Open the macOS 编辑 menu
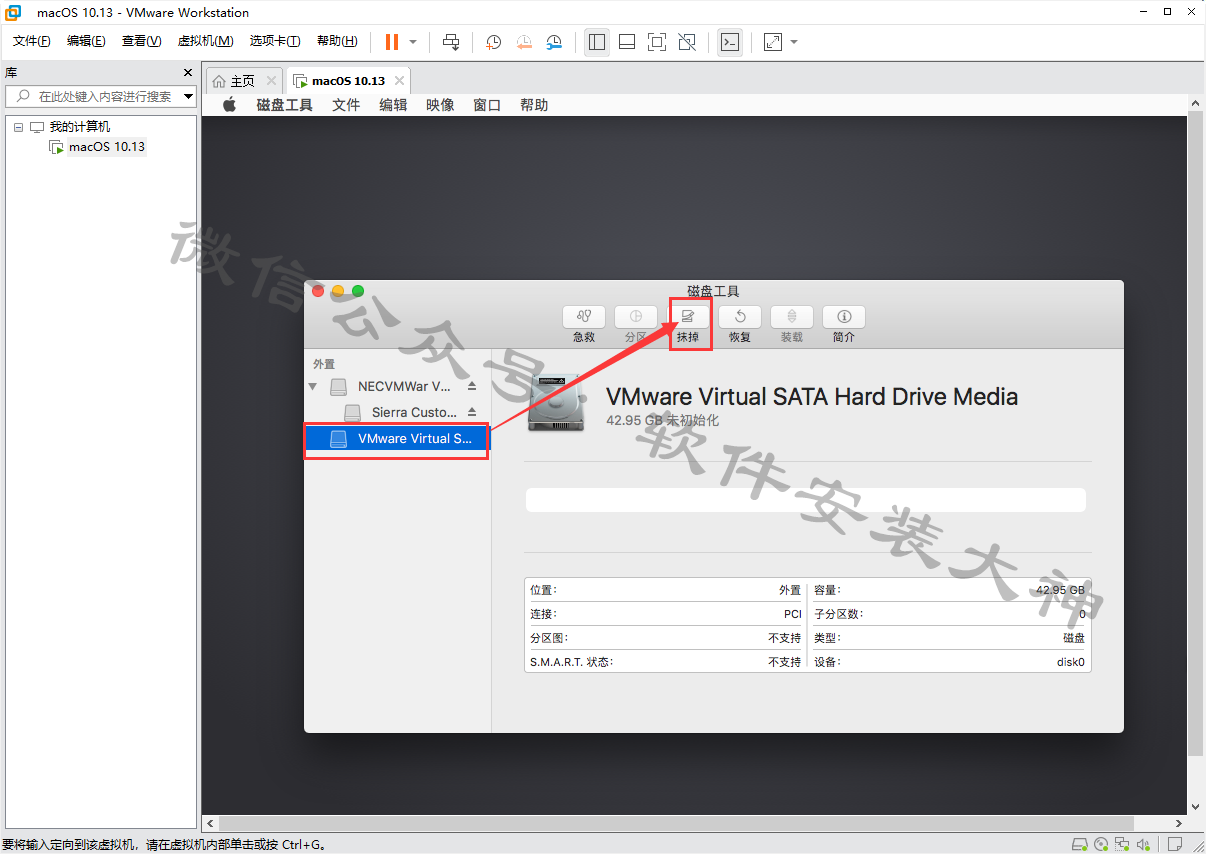The height and width of the screenshot is (854, 1206). [x=393, y=105]
